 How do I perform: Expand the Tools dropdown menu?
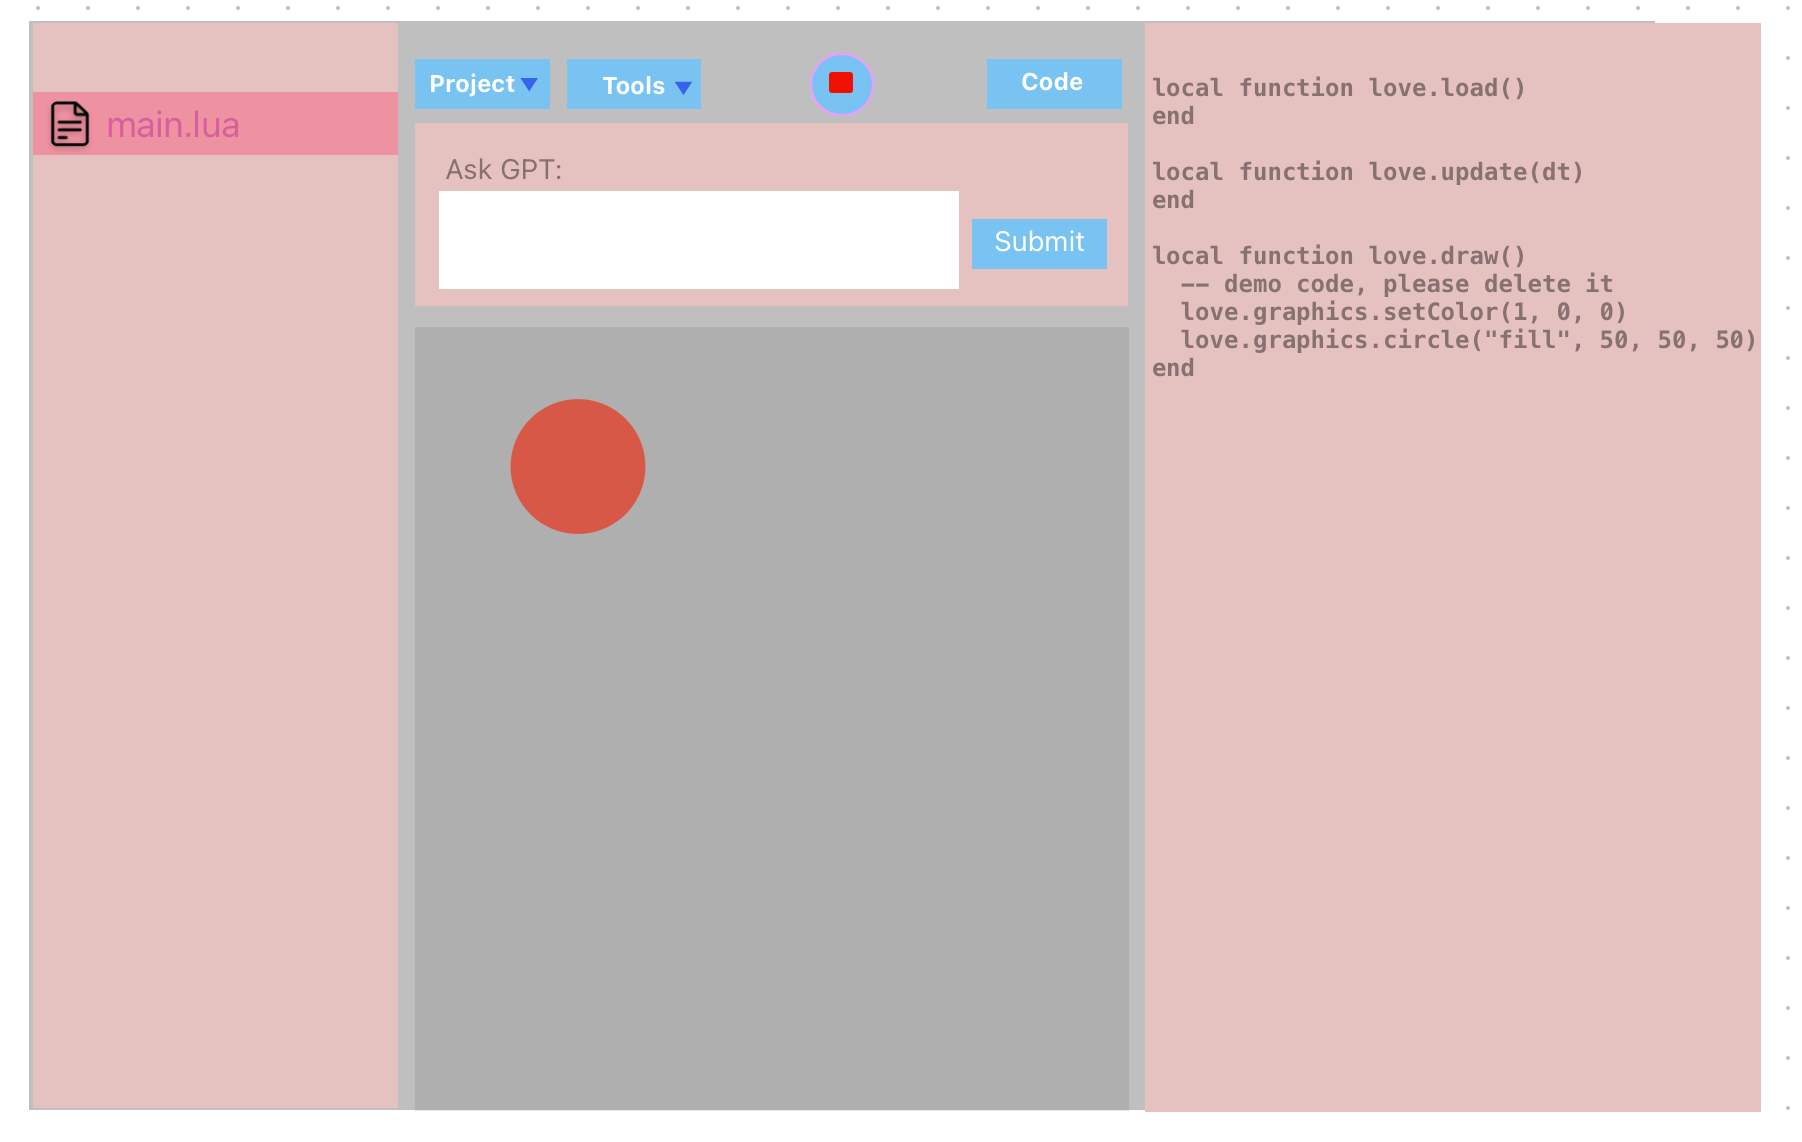coord(634,84)
